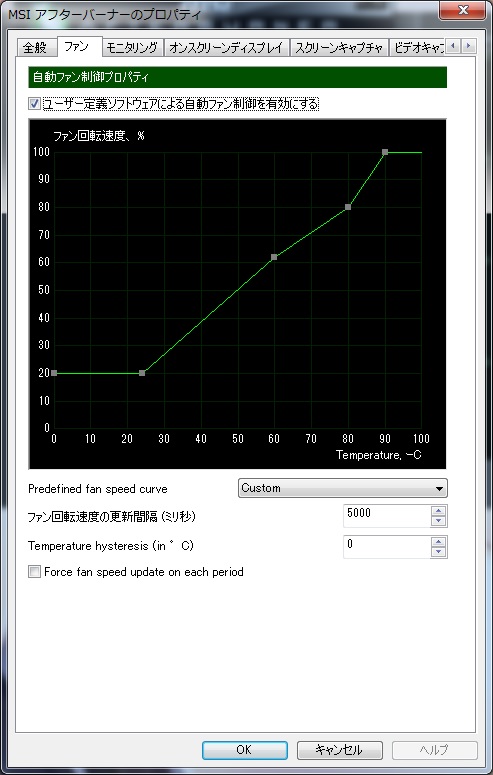Decrease the fan speed update interval value
Image resolution: width=493 pixels, height=775 pixels.
pyautogui.click(x=439, y=521)
